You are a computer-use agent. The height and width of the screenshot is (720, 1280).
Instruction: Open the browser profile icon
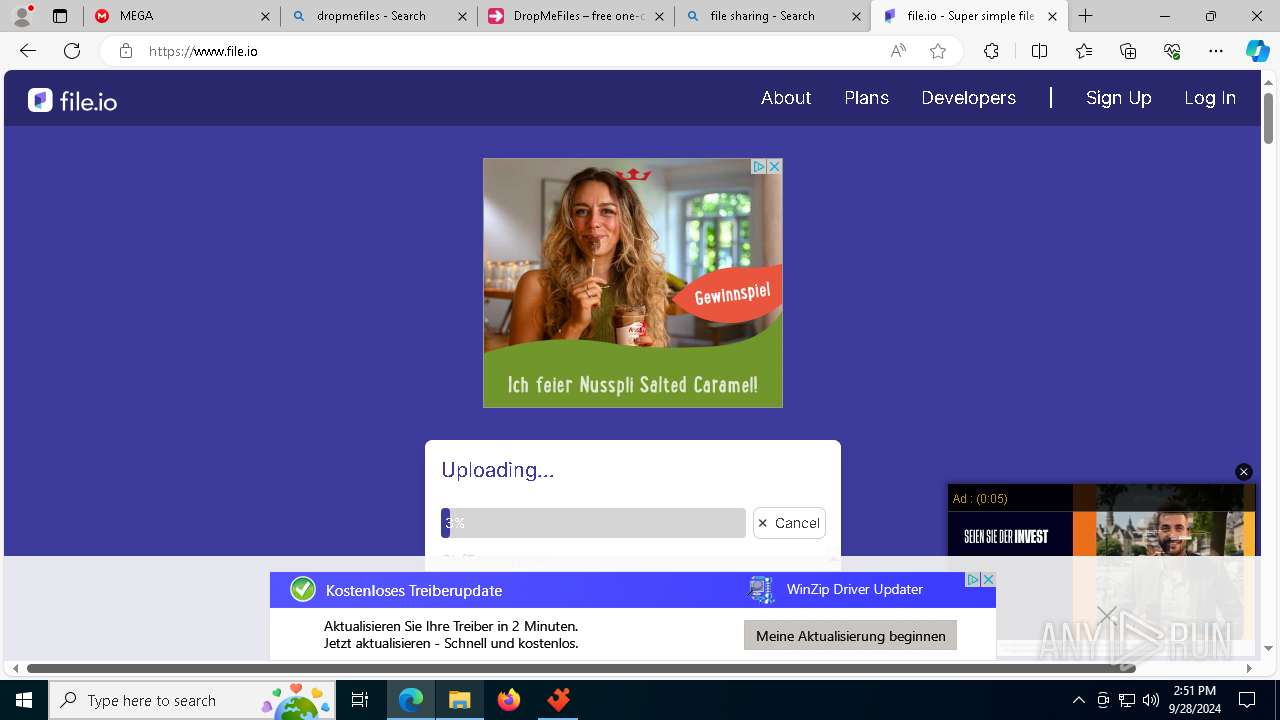click(22, 15)
